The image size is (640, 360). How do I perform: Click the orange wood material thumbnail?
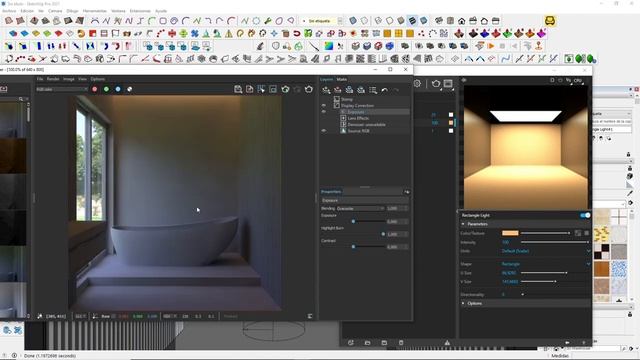click(601, 269)
